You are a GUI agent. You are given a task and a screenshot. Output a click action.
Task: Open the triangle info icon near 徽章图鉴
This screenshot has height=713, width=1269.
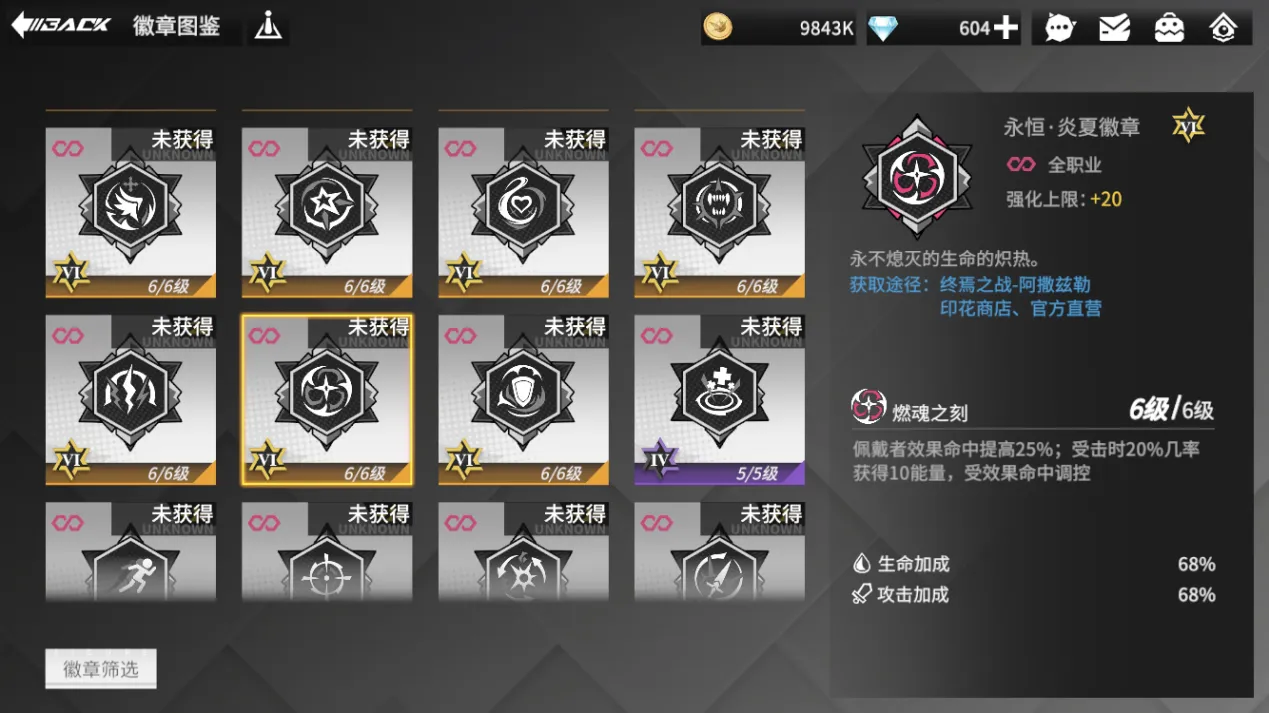(x=267, y=26)
